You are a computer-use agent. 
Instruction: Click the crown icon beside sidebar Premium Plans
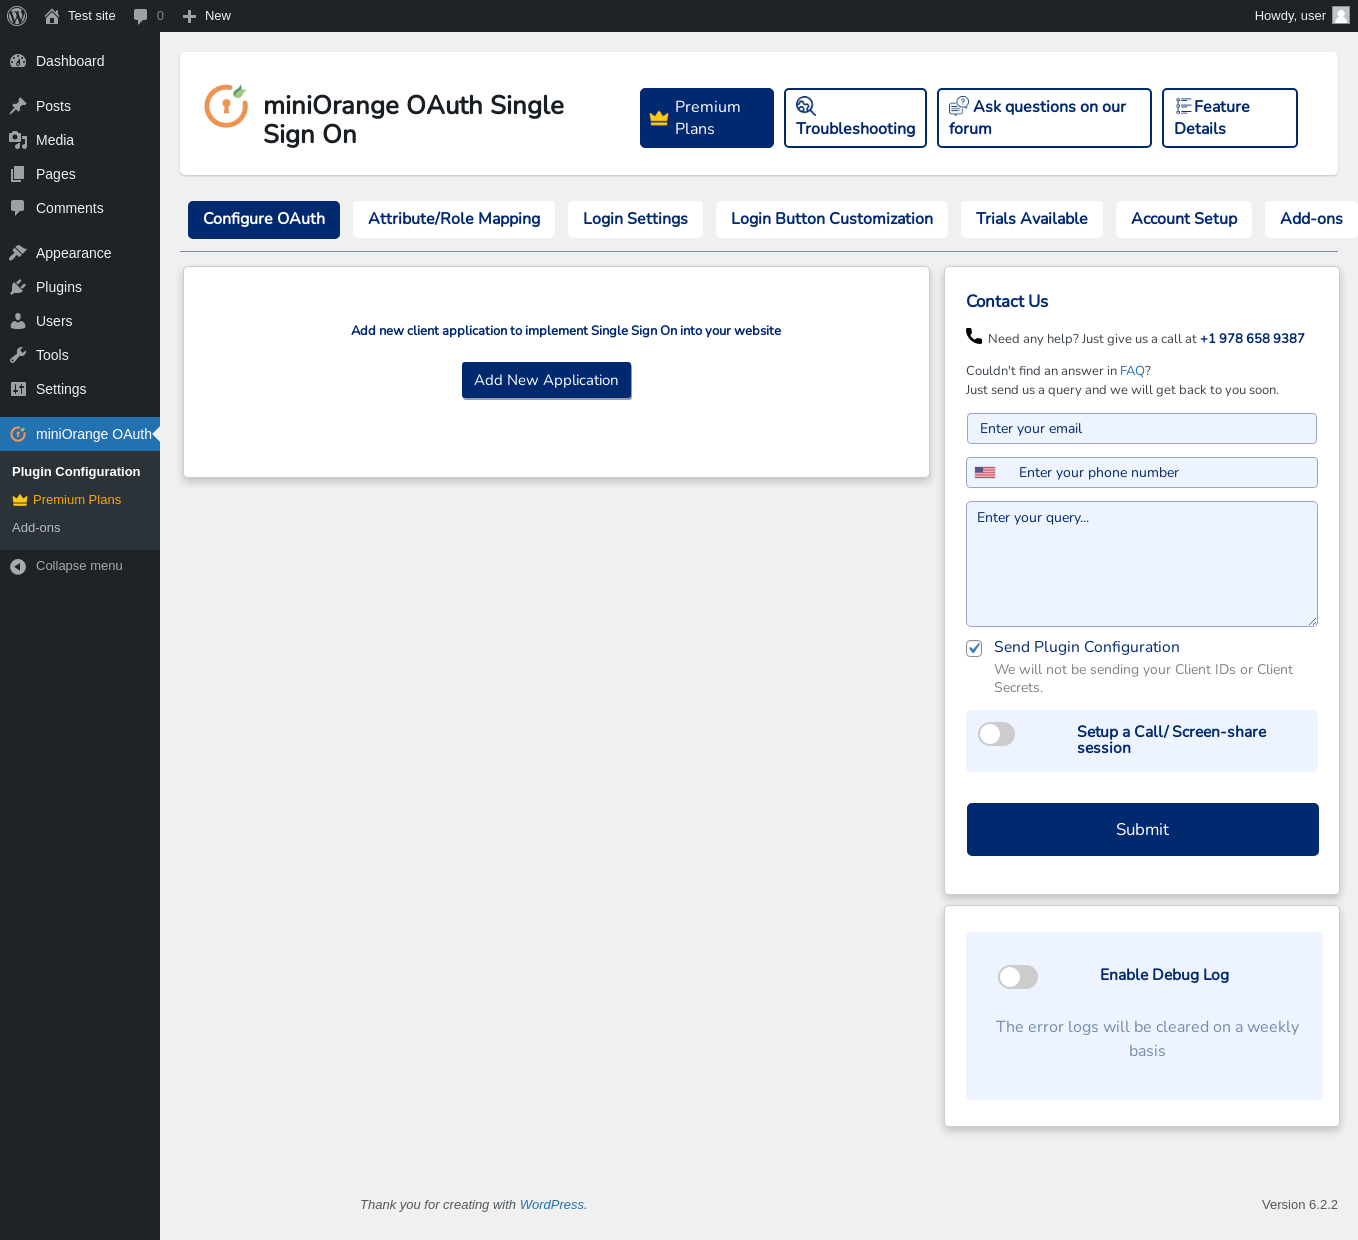point(20,500)
